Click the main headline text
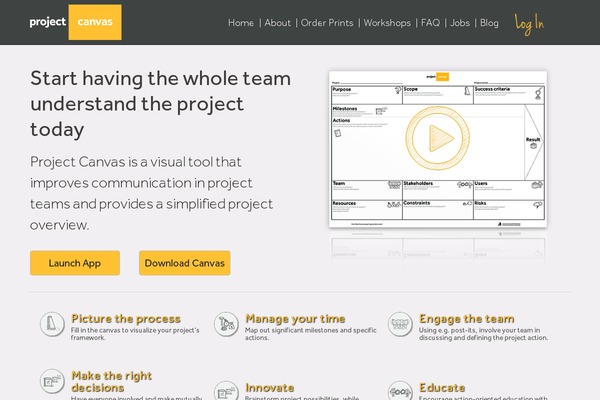The height and width of the screenshot is (400, 600). point(160,104)
